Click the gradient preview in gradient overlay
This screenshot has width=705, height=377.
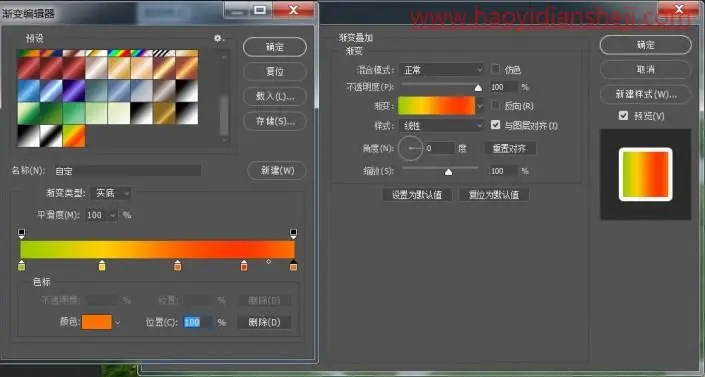click(x=437, y=106)
